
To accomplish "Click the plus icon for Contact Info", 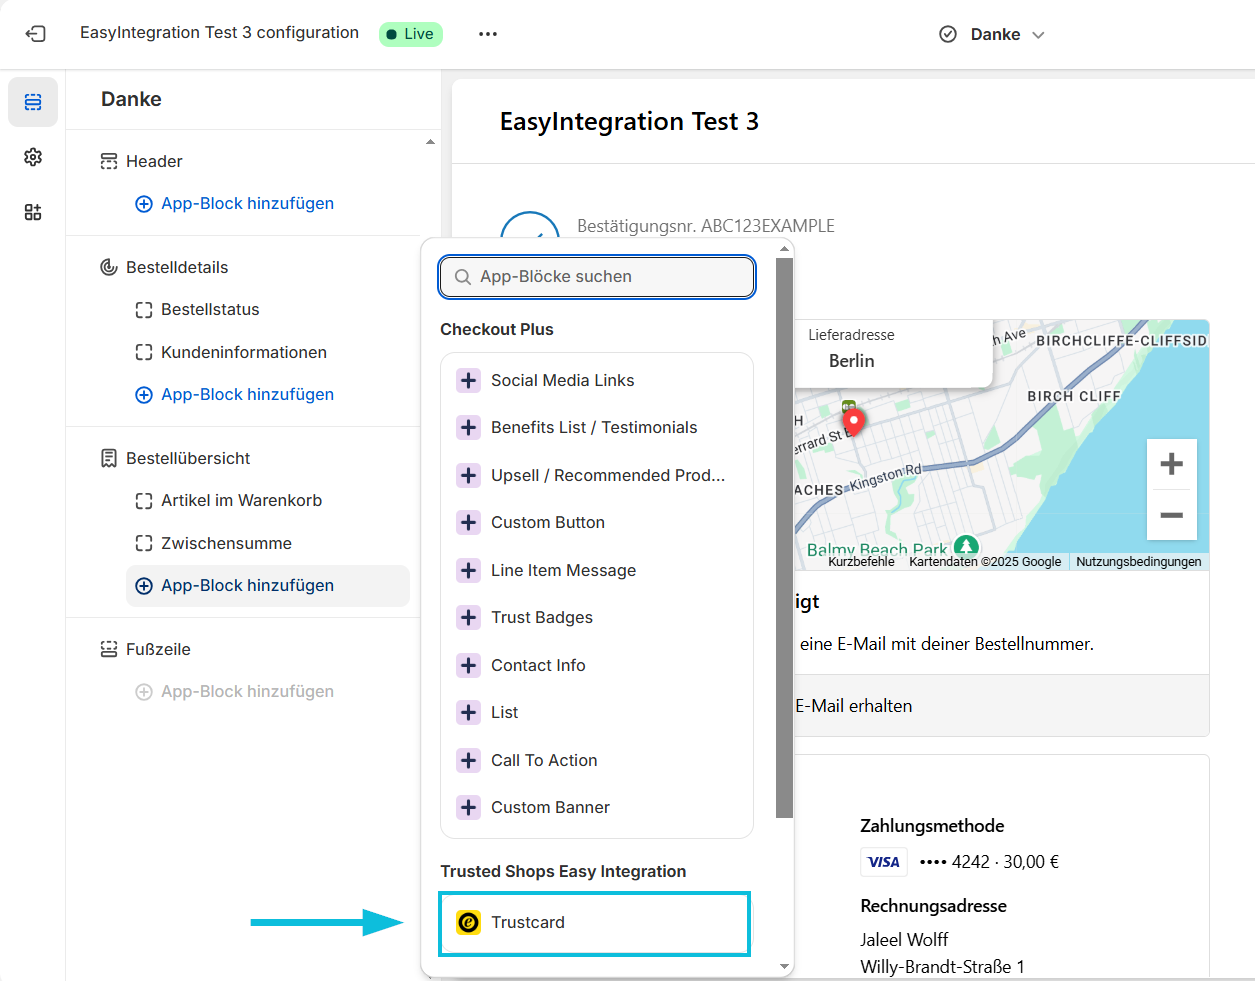I will tap(468, 665).
